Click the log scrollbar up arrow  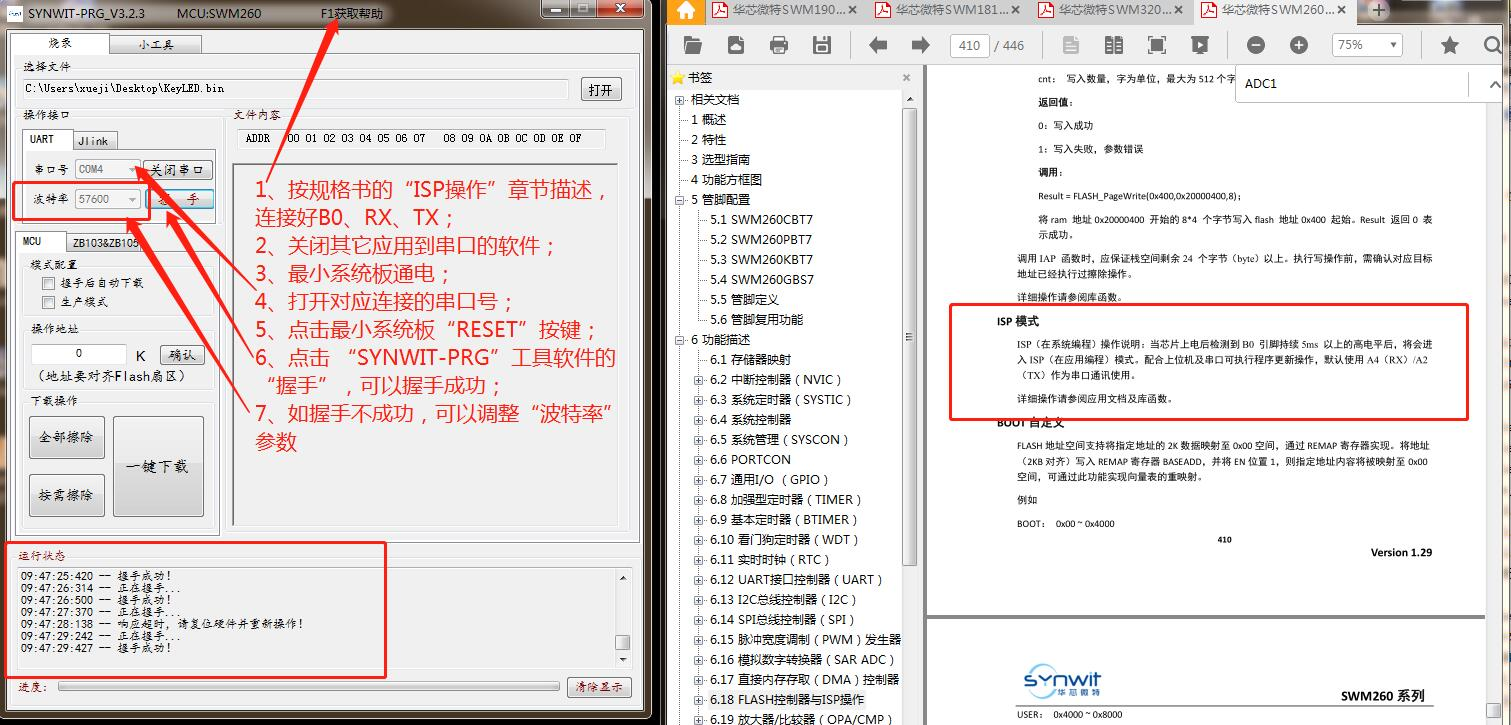click(623, 577)
